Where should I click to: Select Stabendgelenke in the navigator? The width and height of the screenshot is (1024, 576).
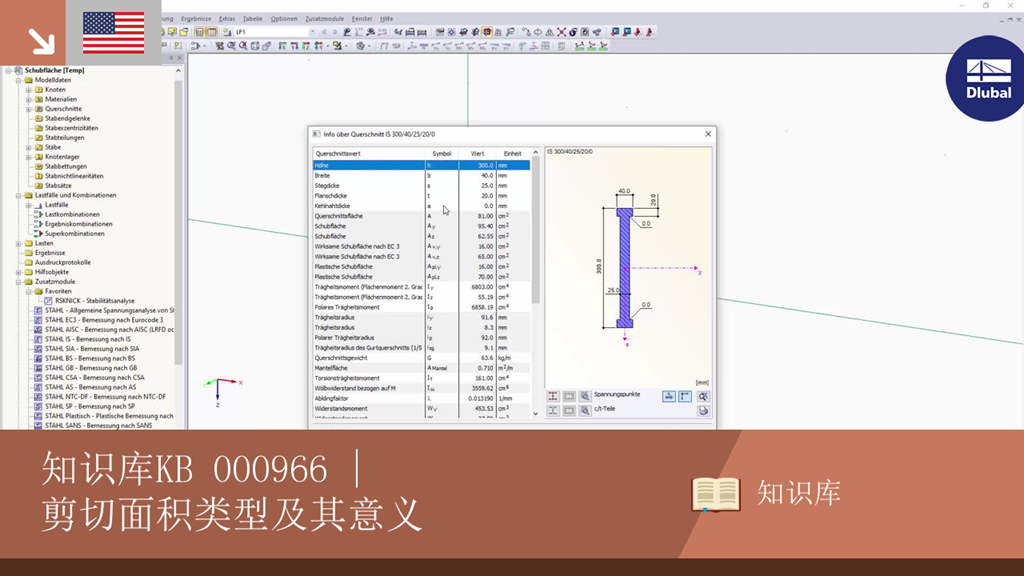coord(67,119)
